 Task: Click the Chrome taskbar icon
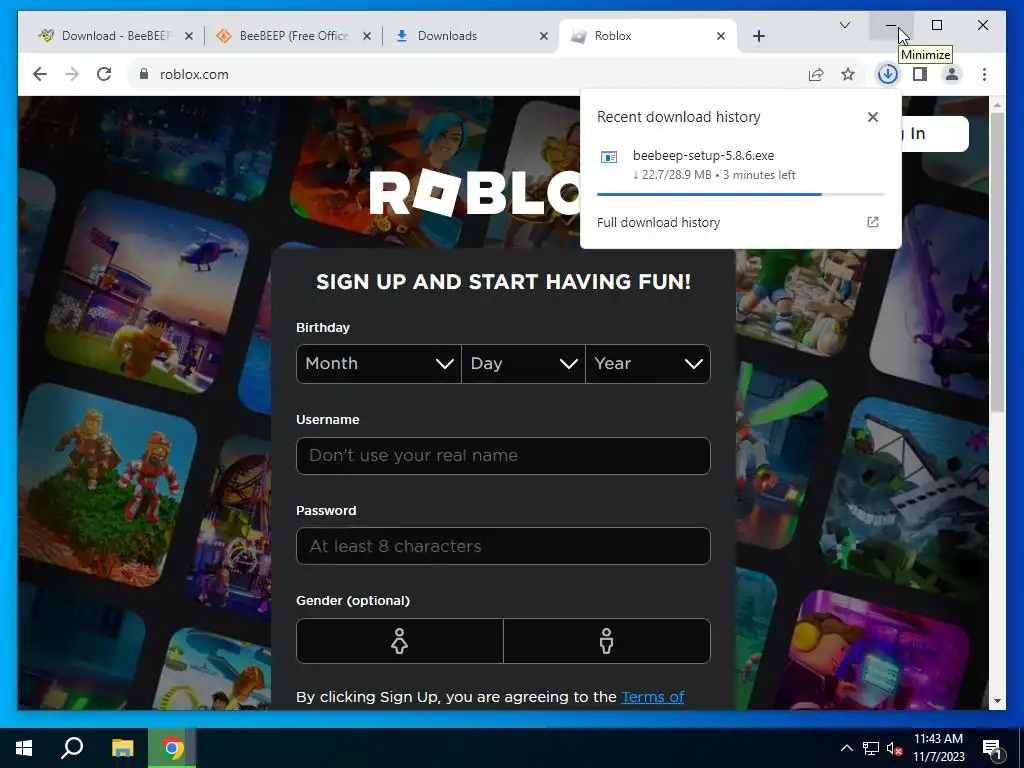(x=172, y=748)
